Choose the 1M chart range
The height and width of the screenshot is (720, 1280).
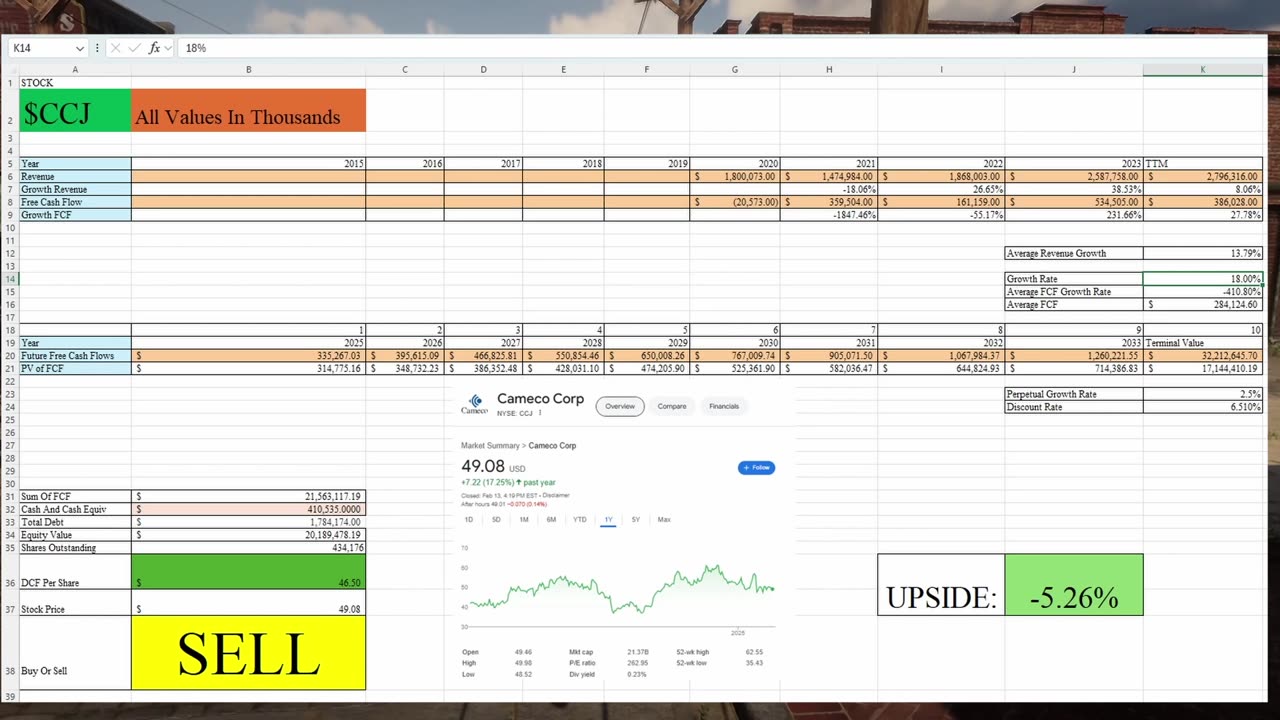click(524, 520)
